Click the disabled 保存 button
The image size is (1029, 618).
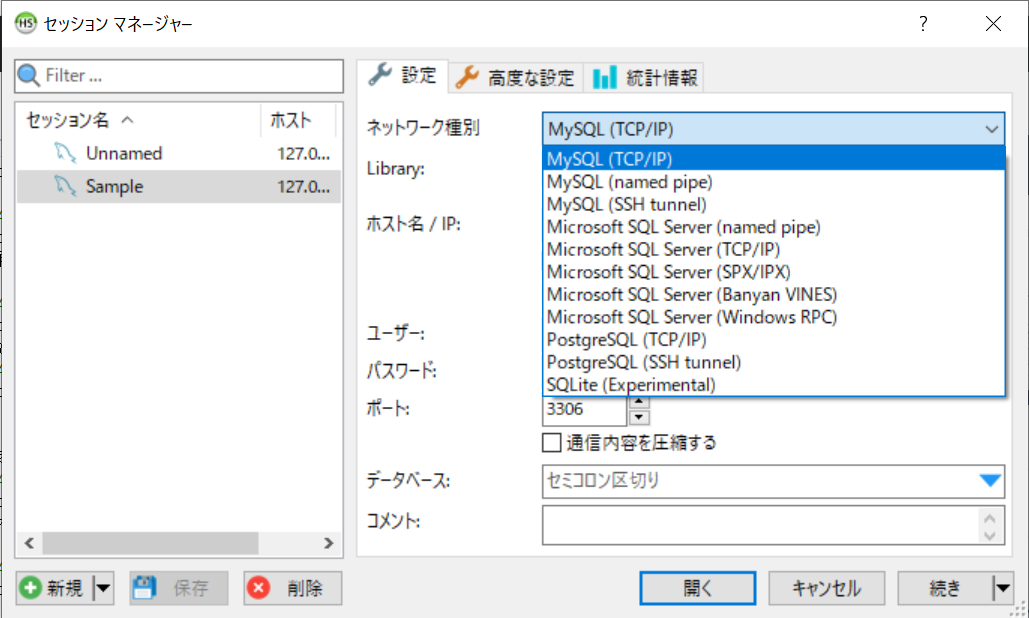pos(178,588)
